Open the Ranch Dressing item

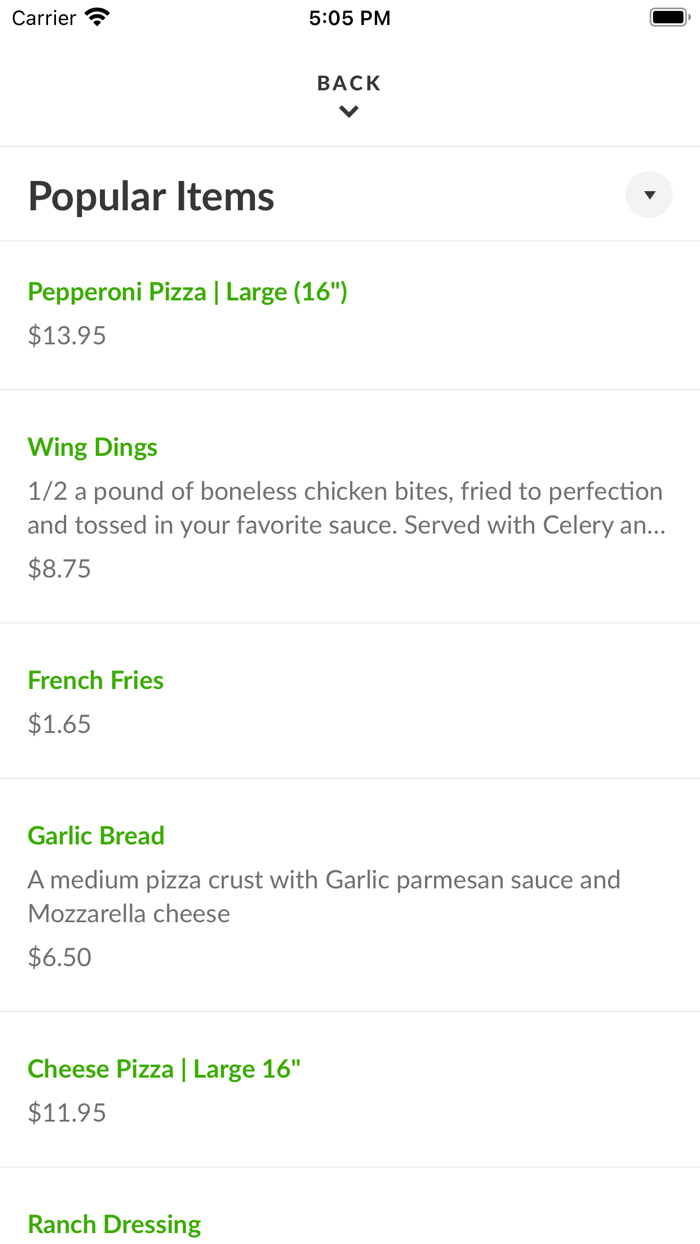pyautogui.click(x=114, y=1223)
